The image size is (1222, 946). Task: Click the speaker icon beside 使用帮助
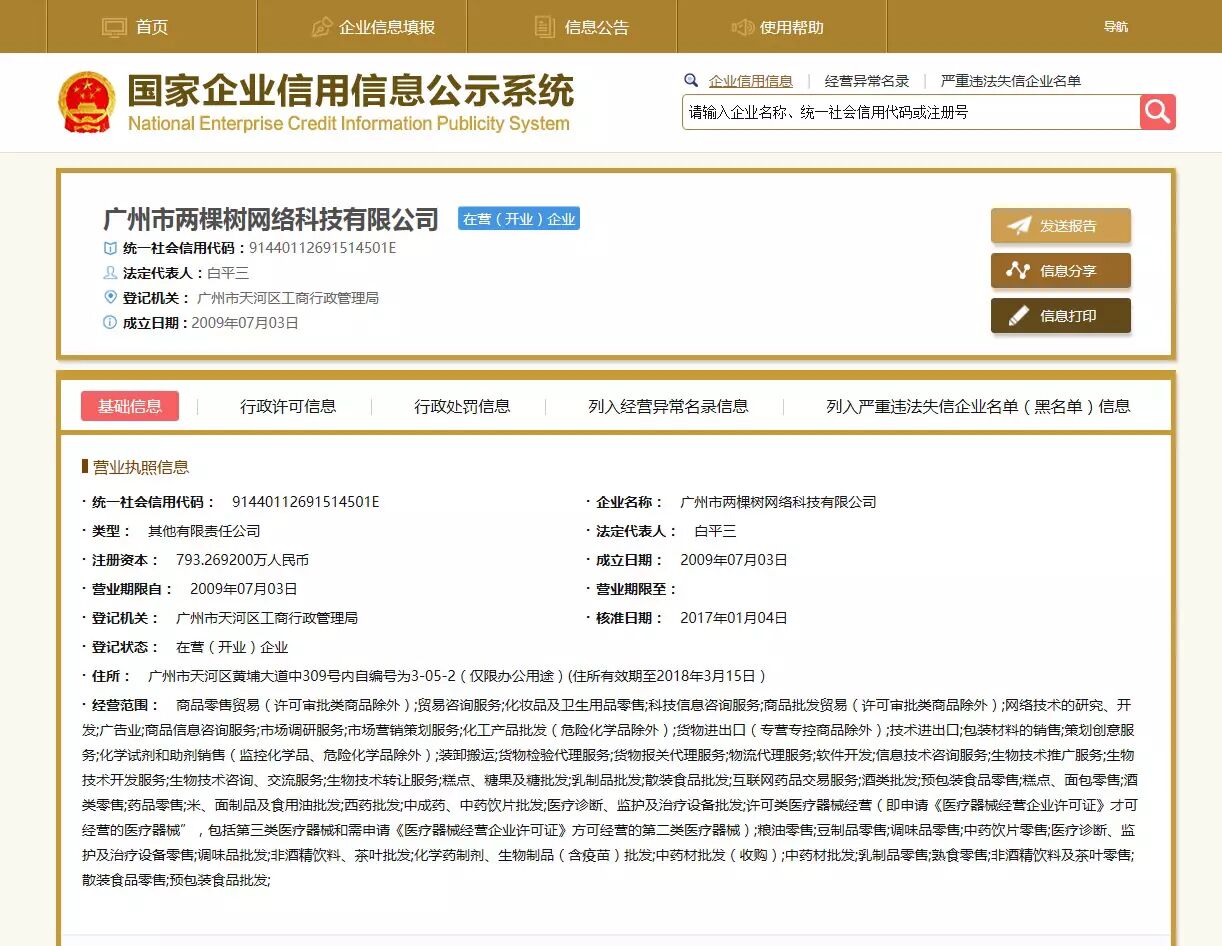[x=742, y=27]
